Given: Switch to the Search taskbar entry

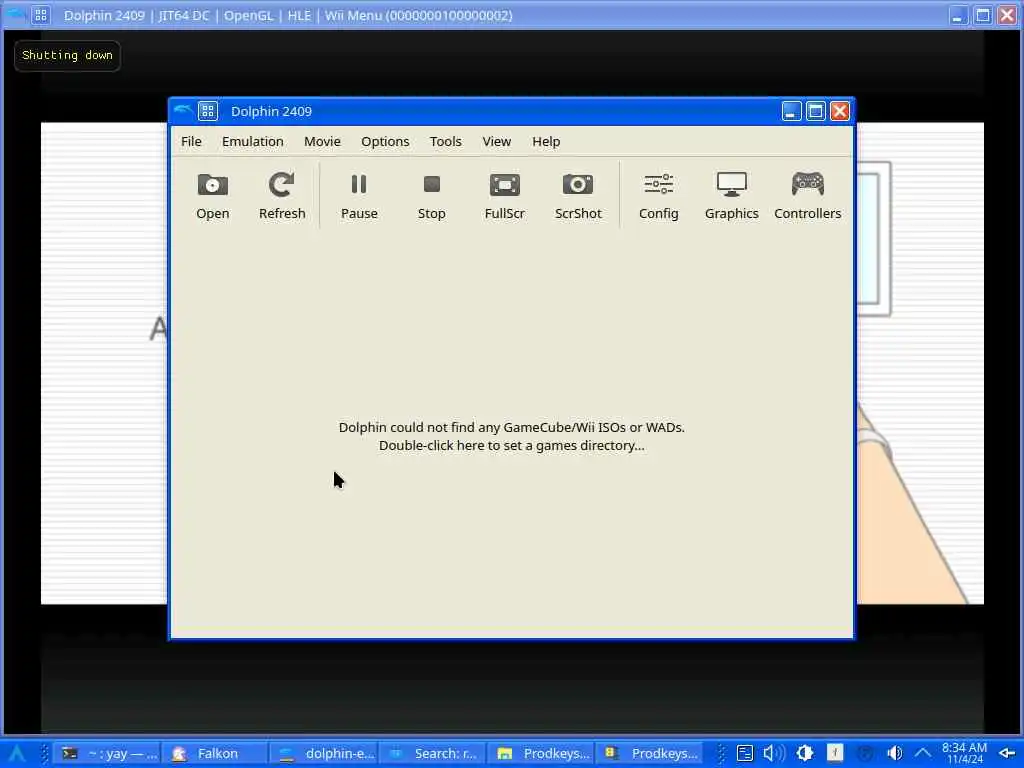Looking at the screenshot, I should point(432,754).
